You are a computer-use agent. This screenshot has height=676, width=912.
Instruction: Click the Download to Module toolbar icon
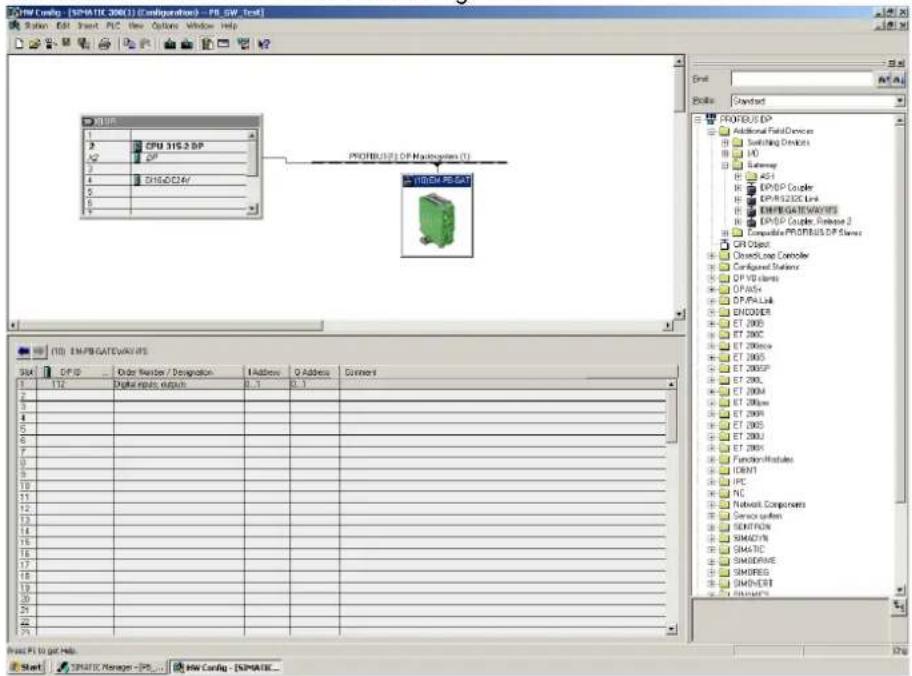click(x=170, y=44)
